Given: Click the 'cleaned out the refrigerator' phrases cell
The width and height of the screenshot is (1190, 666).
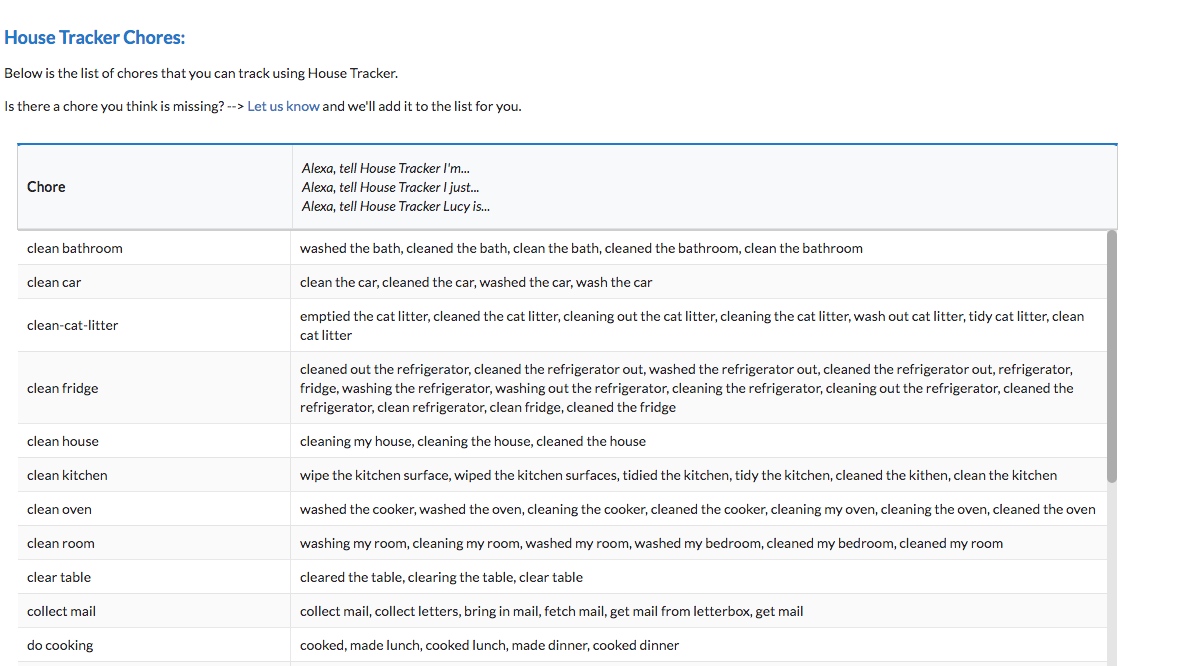Looking at the screenshot, I should [699, 388].
